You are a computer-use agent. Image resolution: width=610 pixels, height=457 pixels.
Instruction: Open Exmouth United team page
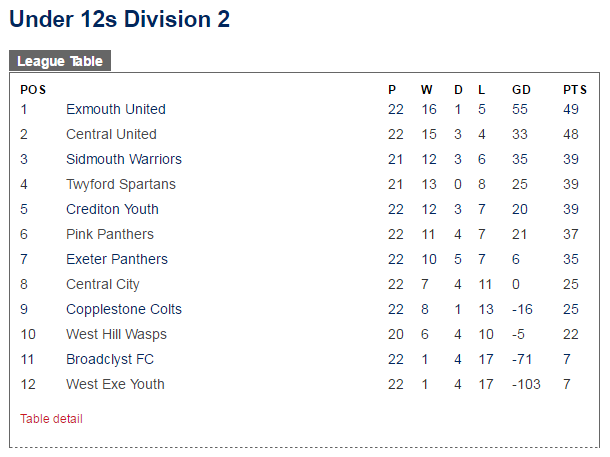pyautogui.click(x=116, y=109)
